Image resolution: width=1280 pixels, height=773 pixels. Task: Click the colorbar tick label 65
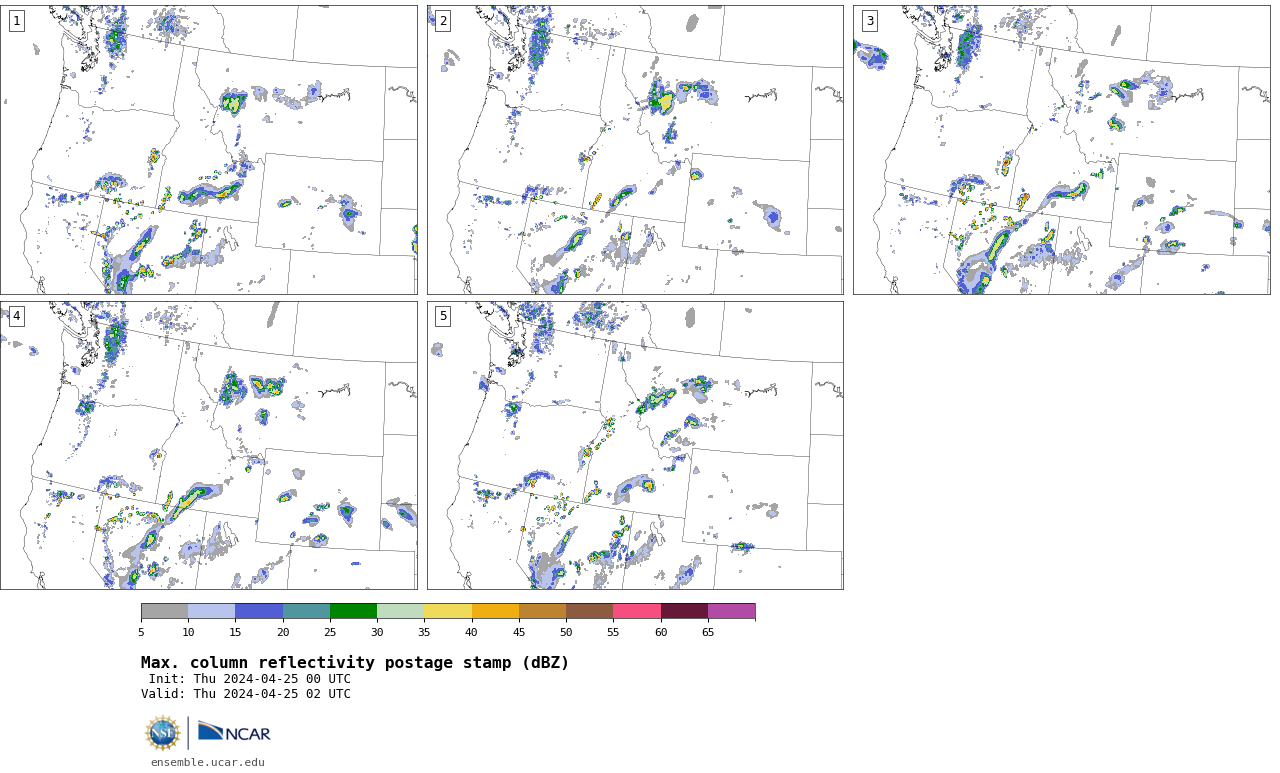(x=708, y=632)
